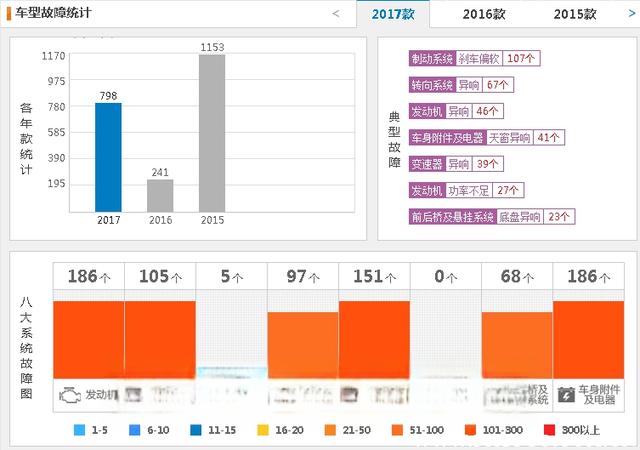
Task: Click the 0个 count cell
Action: pos(446,276)
